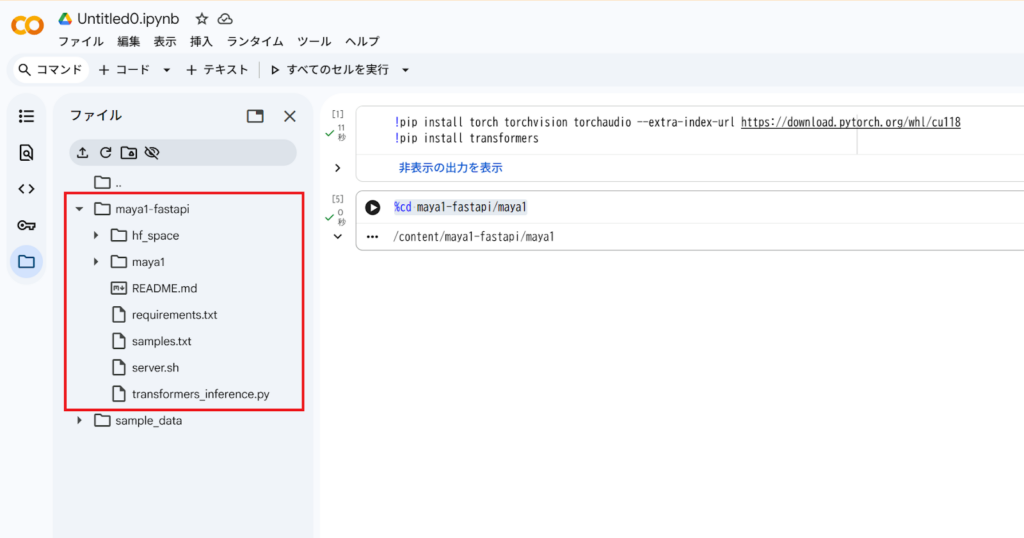Collapse the output of the %cd cell

point(338,236)
